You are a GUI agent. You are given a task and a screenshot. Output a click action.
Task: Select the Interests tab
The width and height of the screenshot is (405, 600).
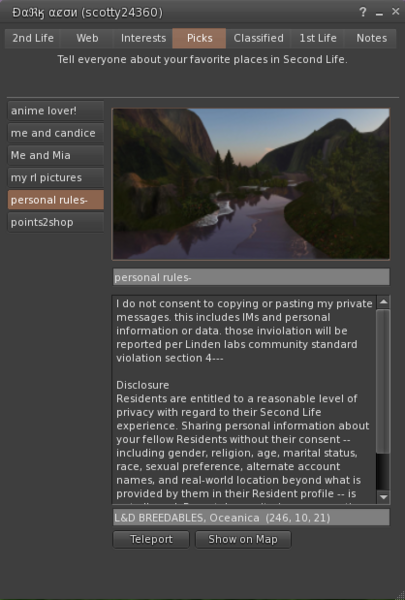[x=143, y=38]
